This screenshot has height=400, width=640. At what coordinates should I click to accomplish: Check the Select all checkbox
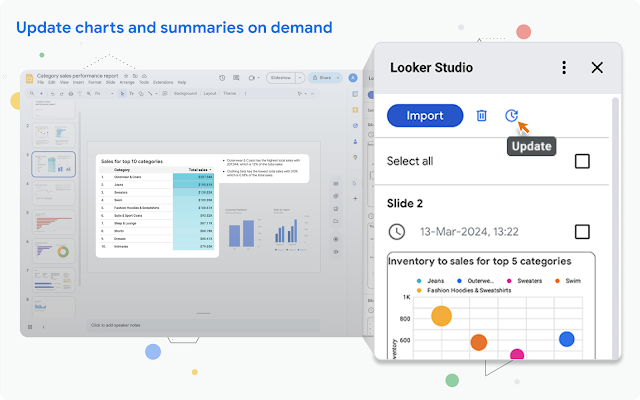coord(582,161)
